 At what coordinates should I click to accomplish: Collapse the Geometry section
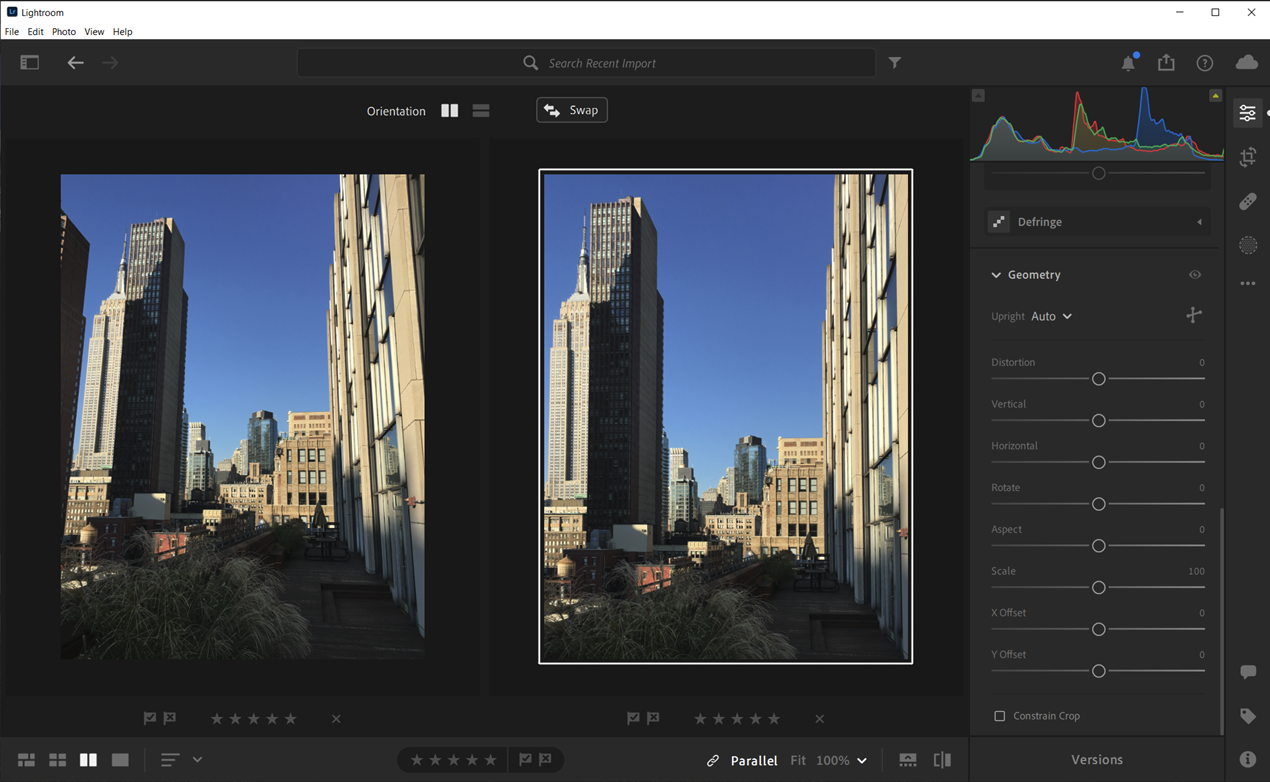[x=996, y=274]
